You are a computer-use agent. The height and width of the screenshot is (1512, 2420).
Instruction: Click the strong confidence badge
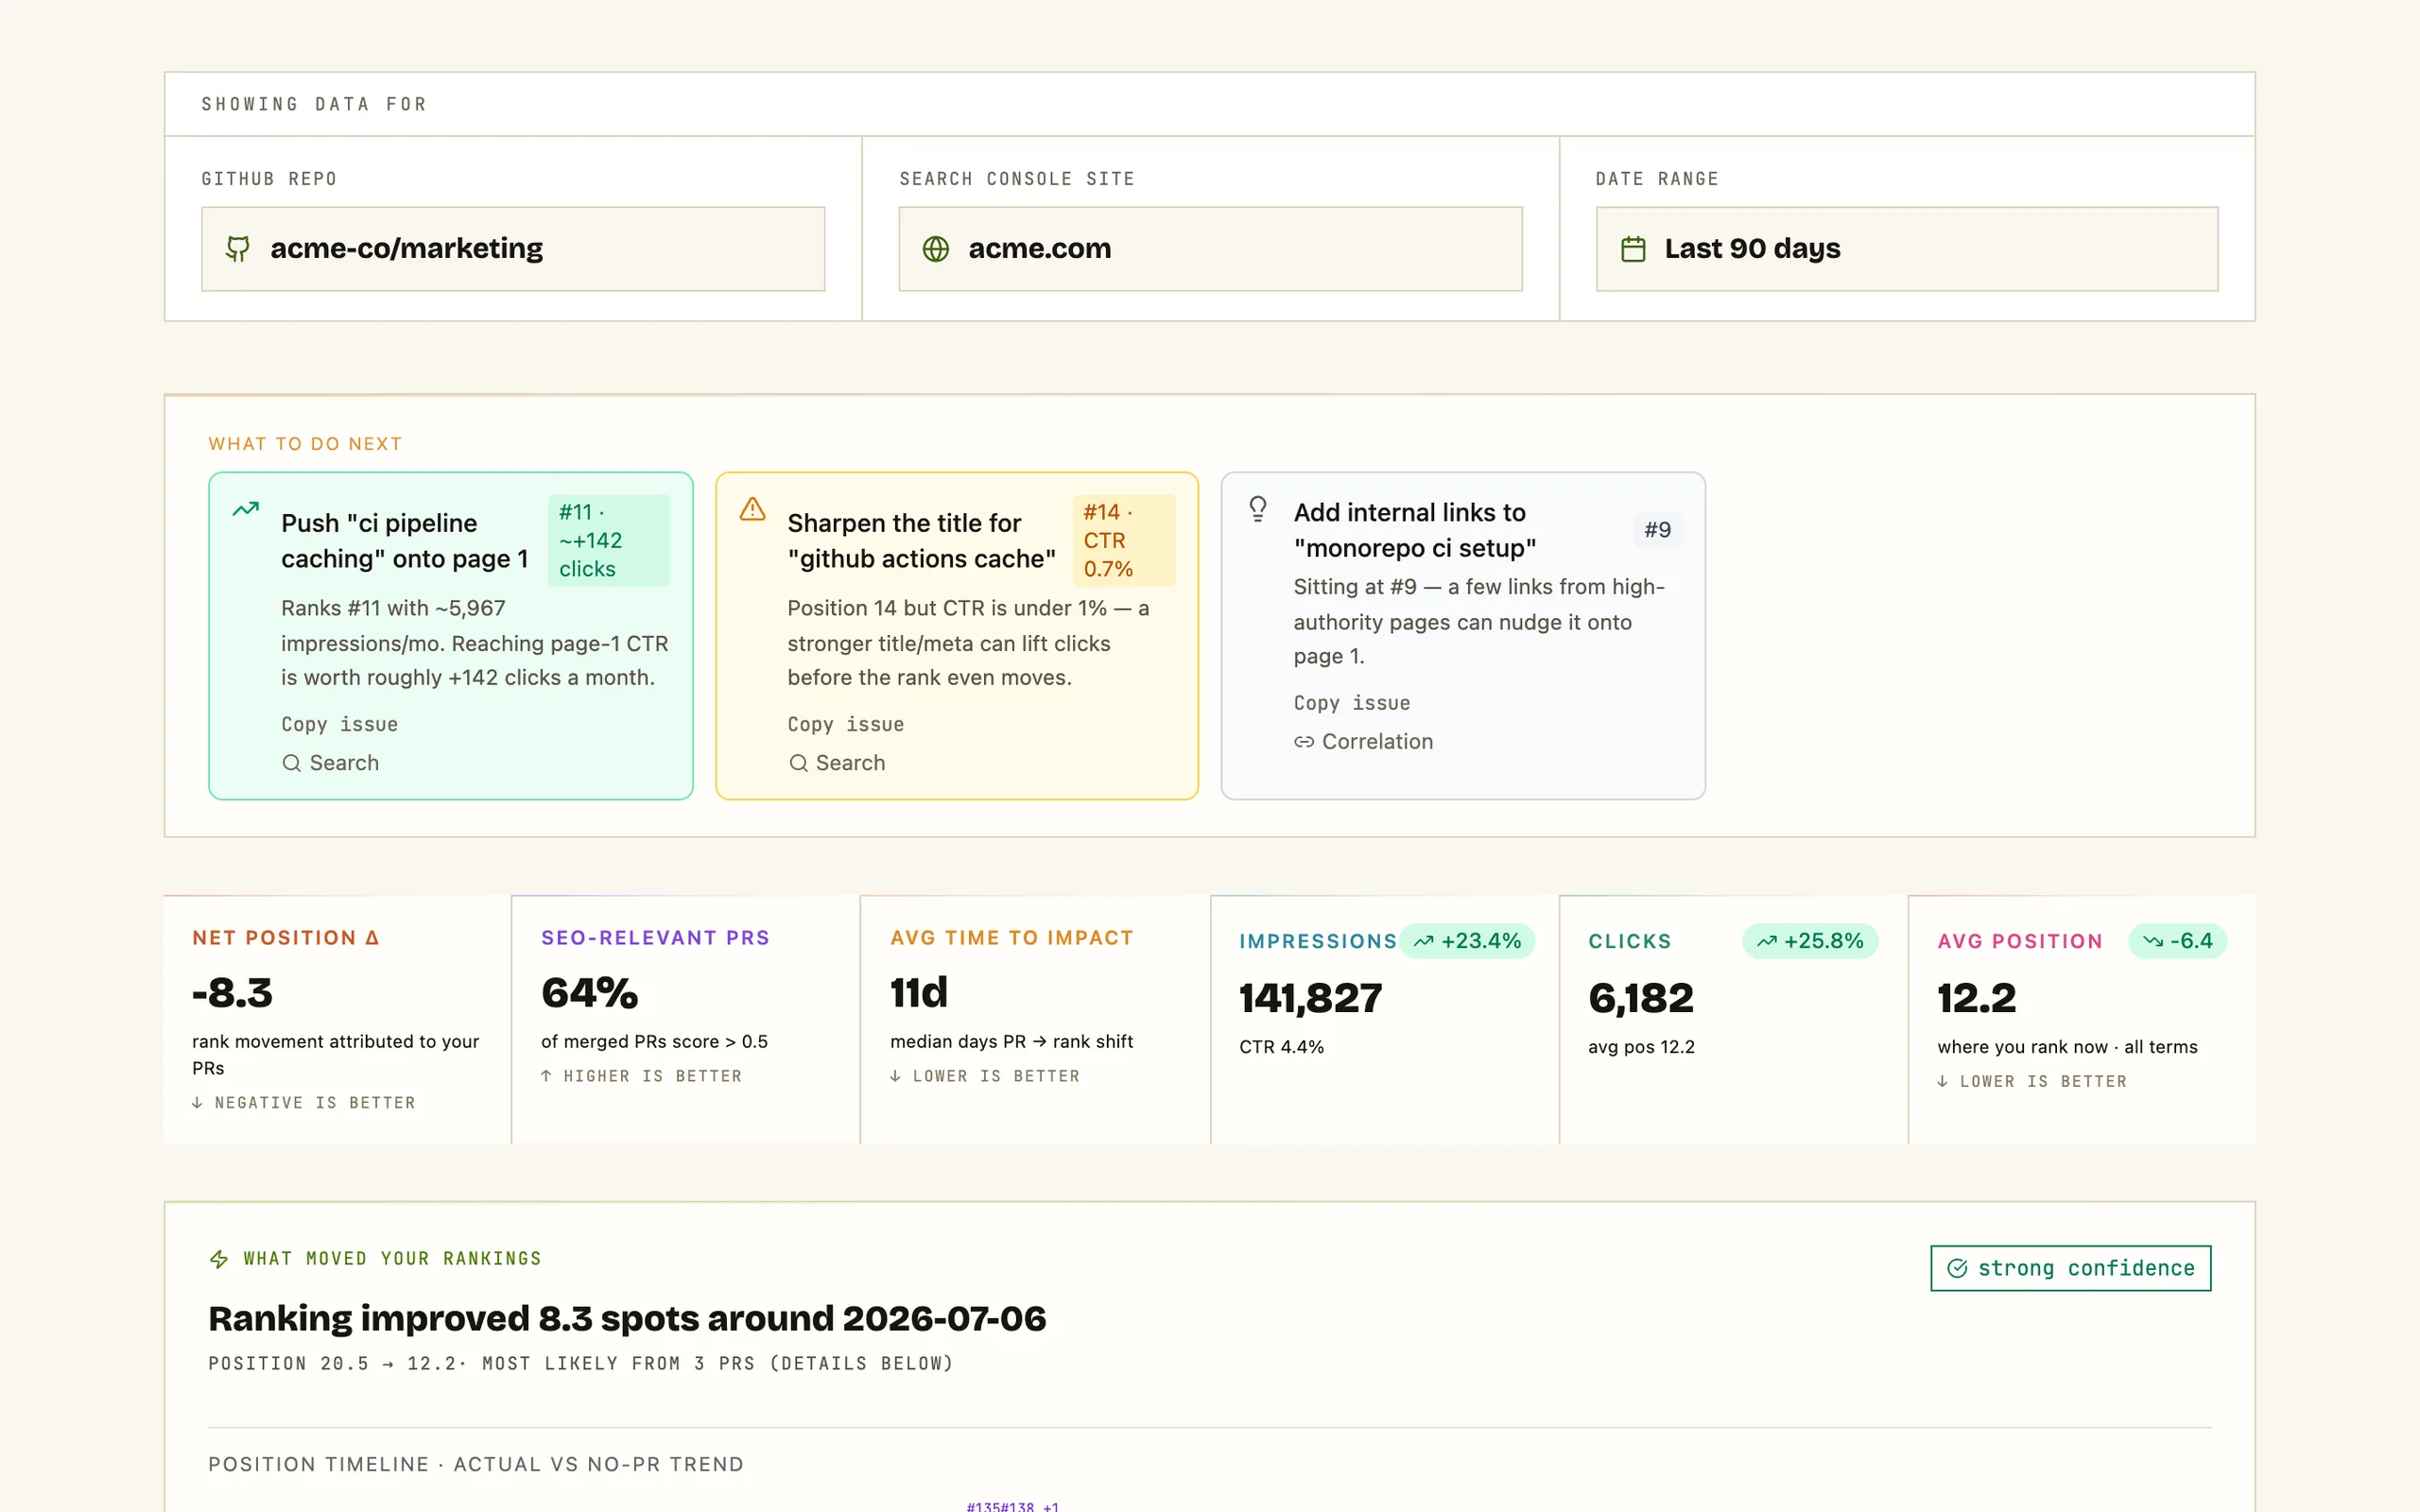pyautogui.click(x=2070, y=1268)
